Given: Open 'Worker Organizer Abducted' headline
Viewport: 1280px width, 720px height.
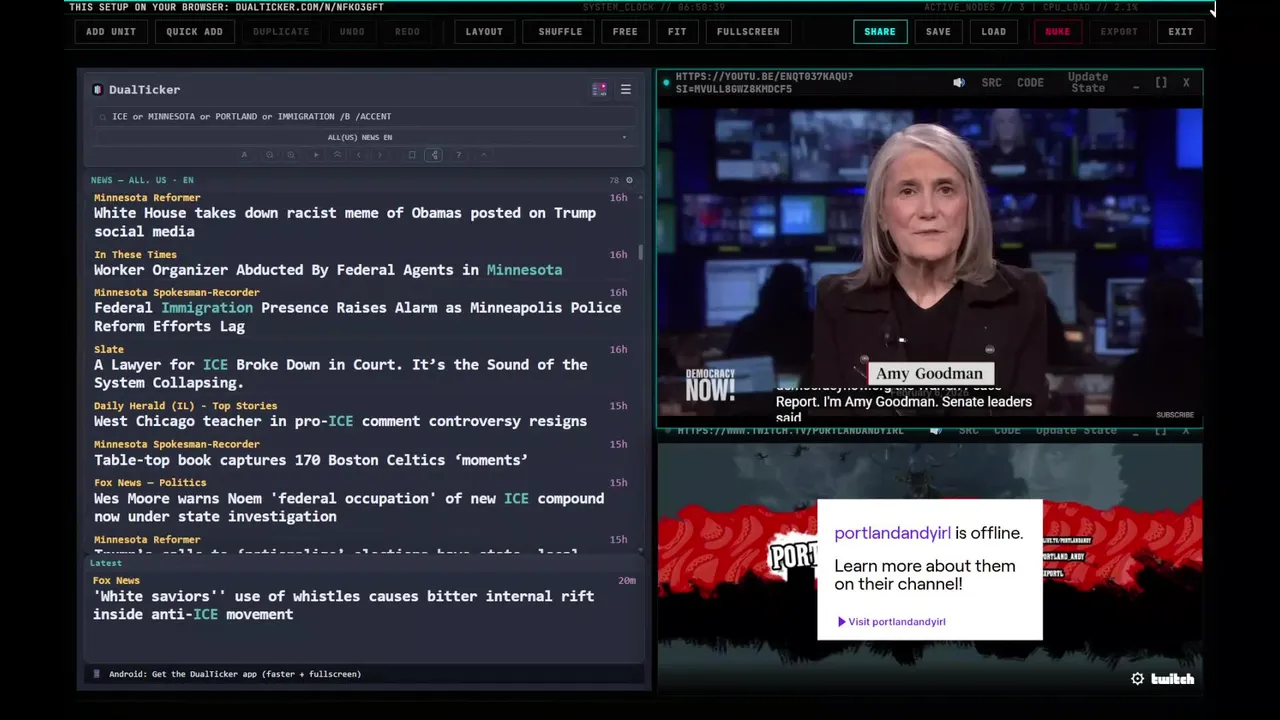Looking at the screenshot, I should 328,270.
